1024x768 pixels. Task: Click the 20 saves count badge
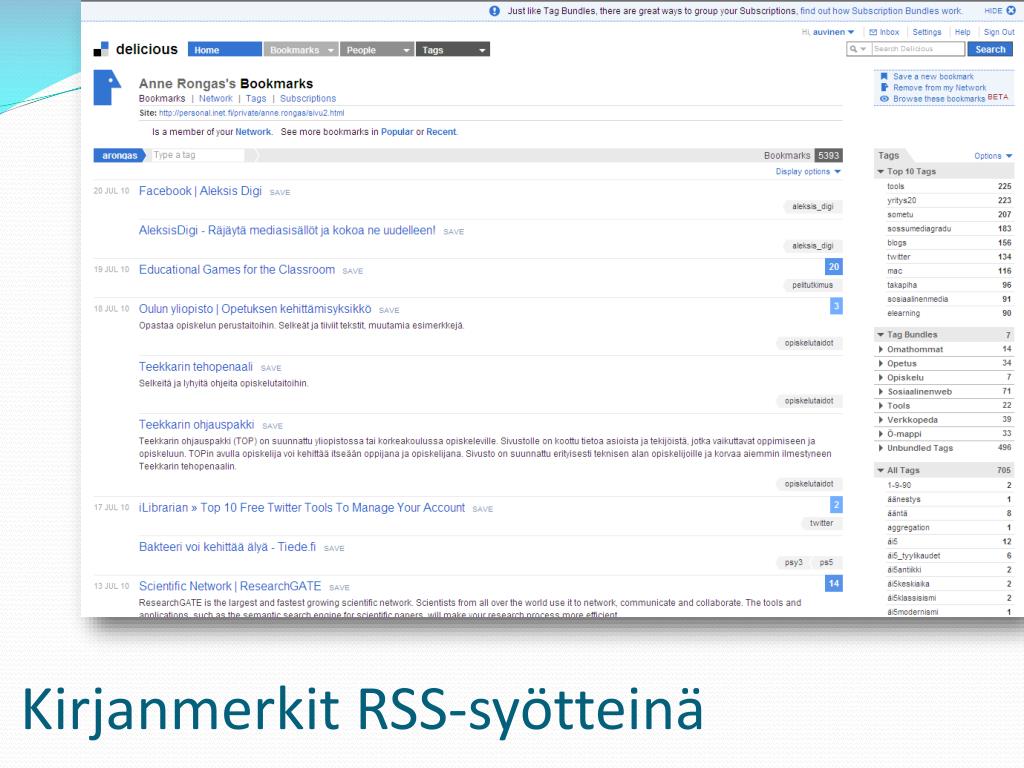(x=834, y=266)
